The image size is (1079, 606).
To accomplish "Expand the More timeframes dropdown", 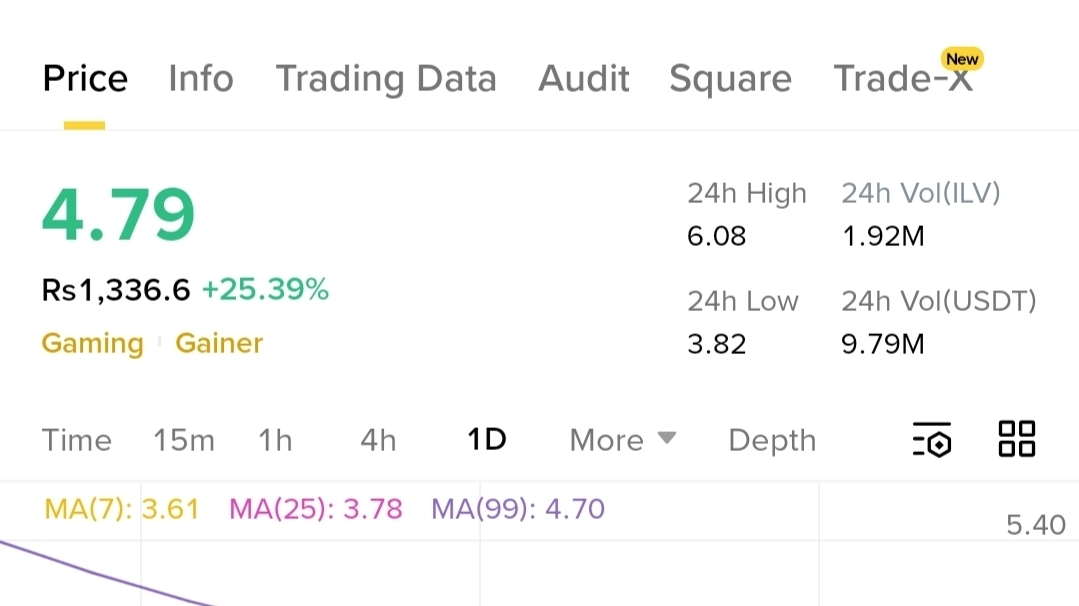I will 622,440.
